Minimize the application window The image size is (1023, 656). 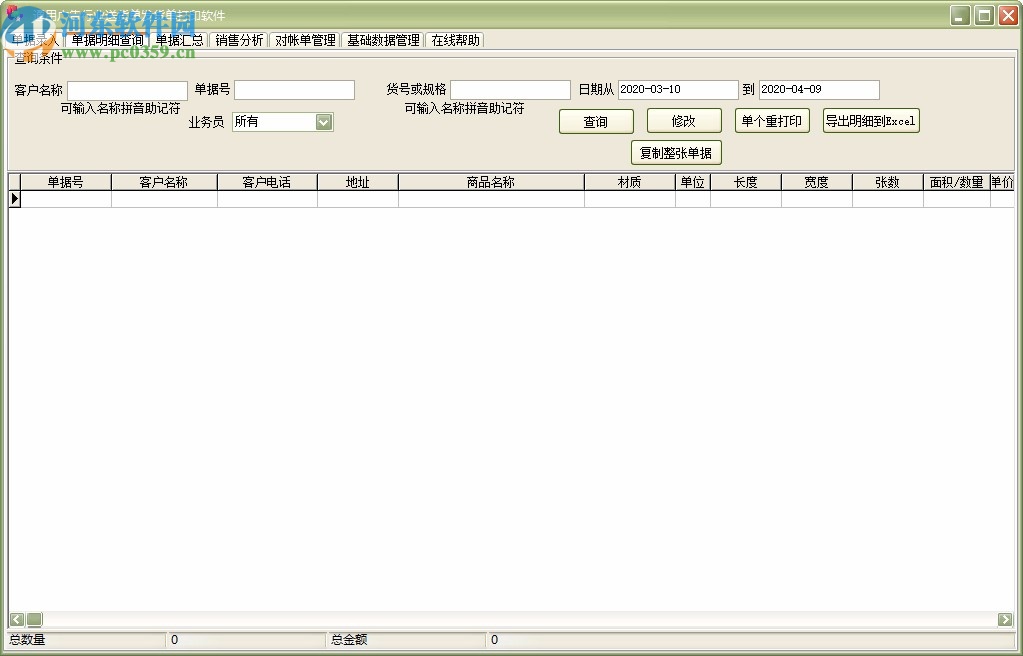pos(960,15)
